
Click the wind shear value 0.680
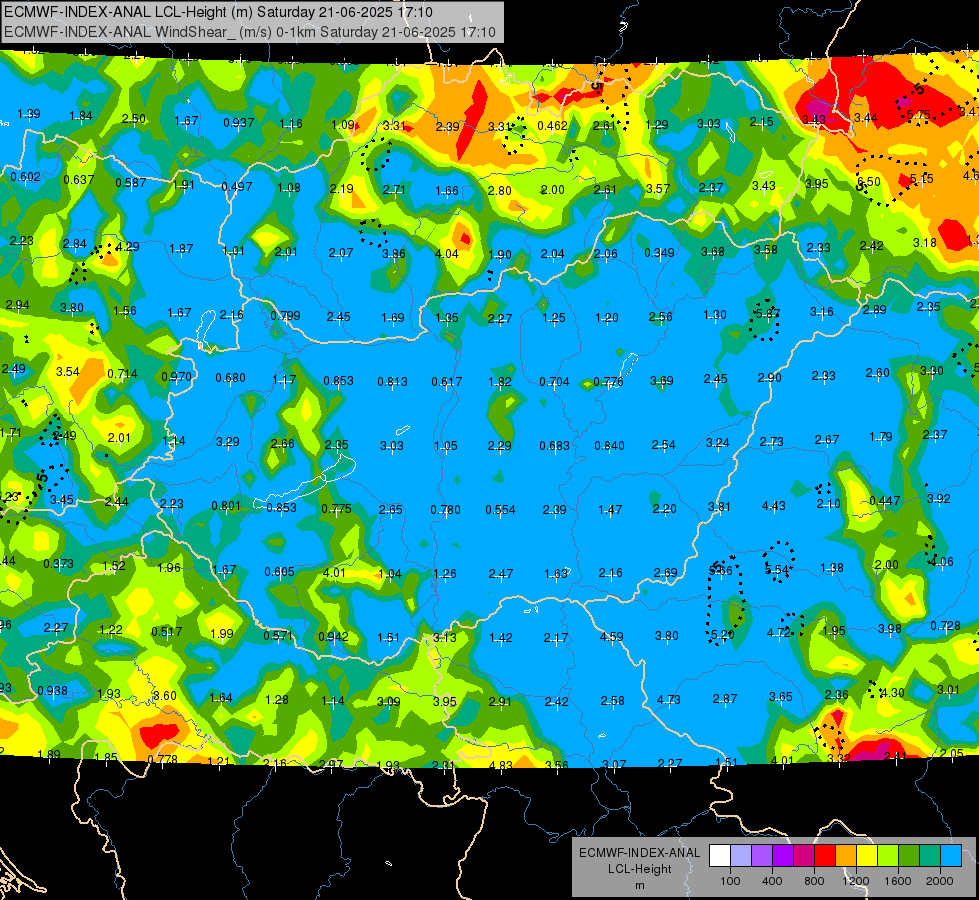point(230,377)
